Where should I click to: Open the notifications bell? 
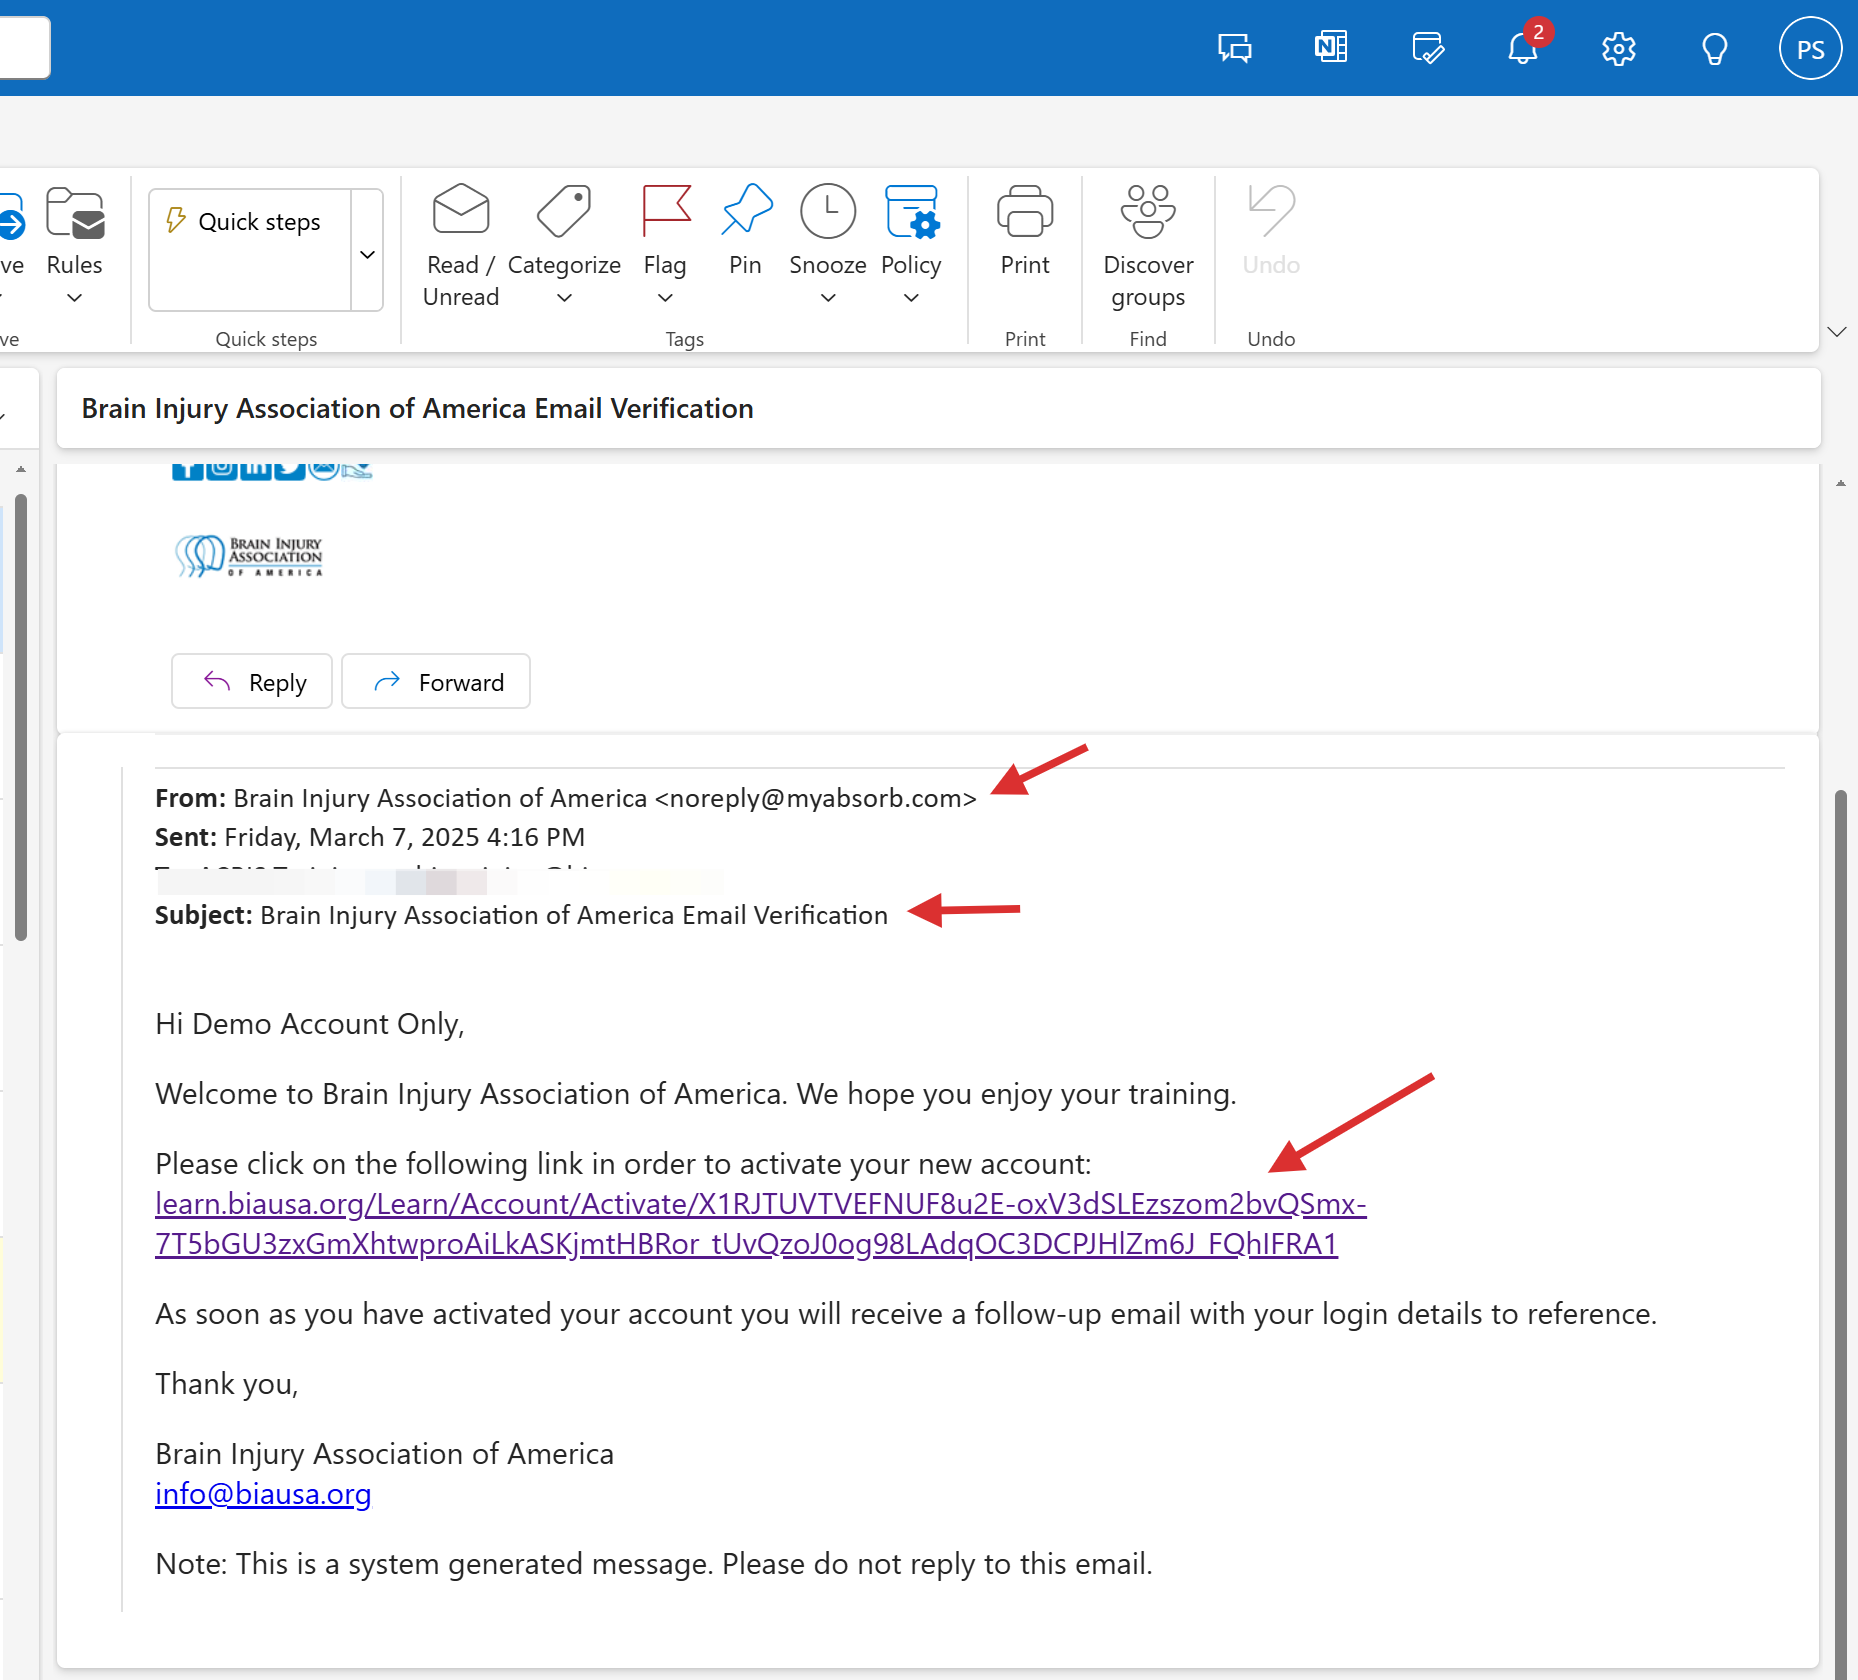click(1523, 48)
